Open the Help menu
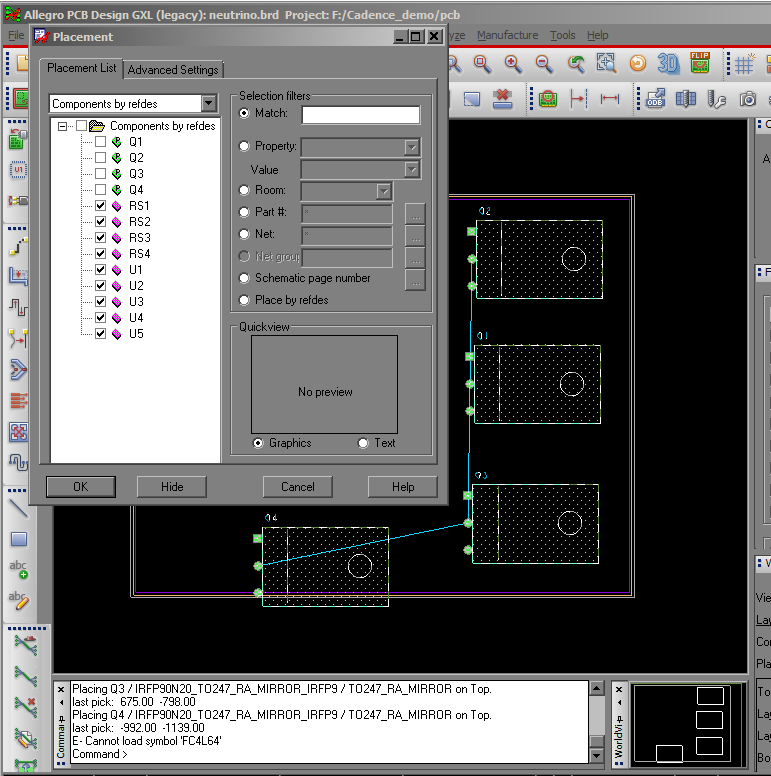Viewport: 771px width, 776px height. coord(597,35)
